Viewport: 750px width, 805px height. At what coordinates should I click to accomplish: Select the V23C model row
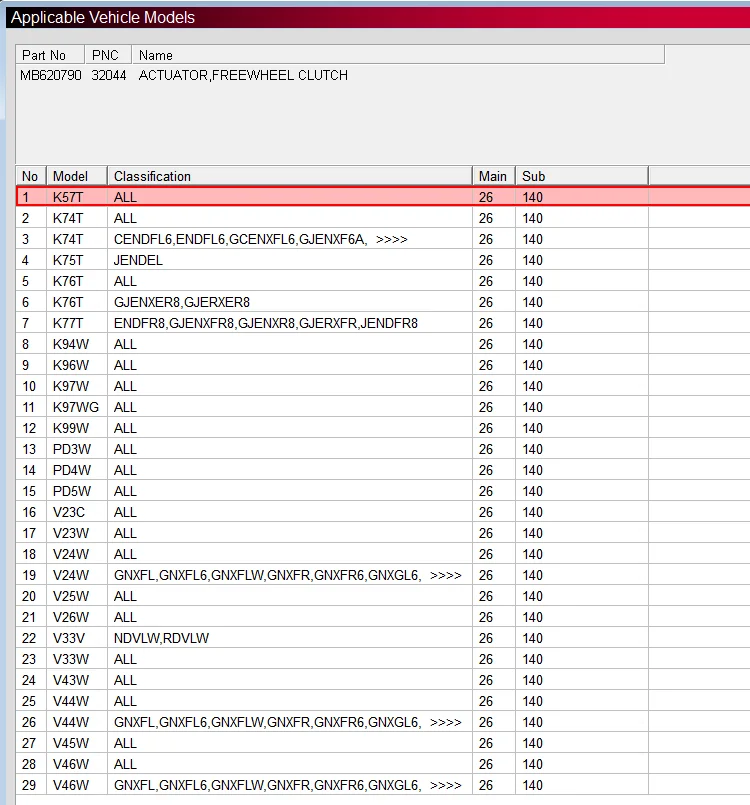(x=70, y=512)
